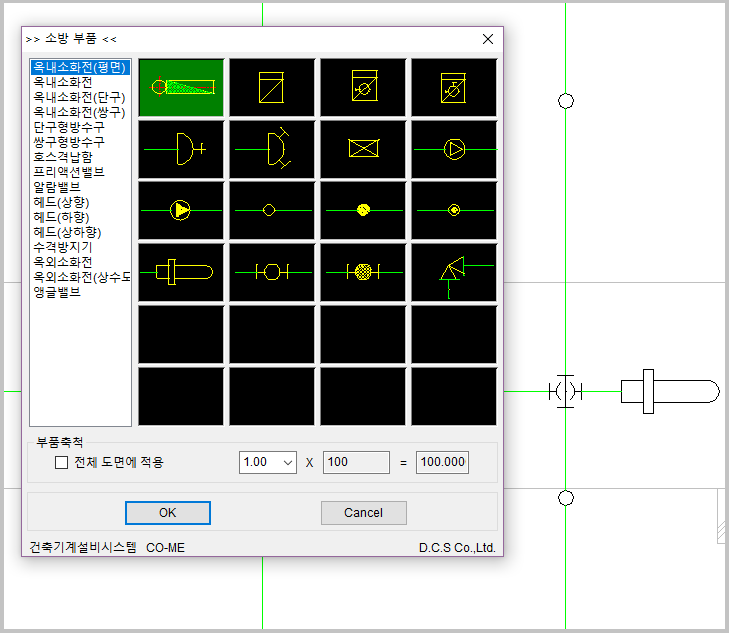This screenshot has height=633, width=729.
Task: Select the 옥내소화전(평면) symbol thumbnail highlighted green
Action: 181,87
